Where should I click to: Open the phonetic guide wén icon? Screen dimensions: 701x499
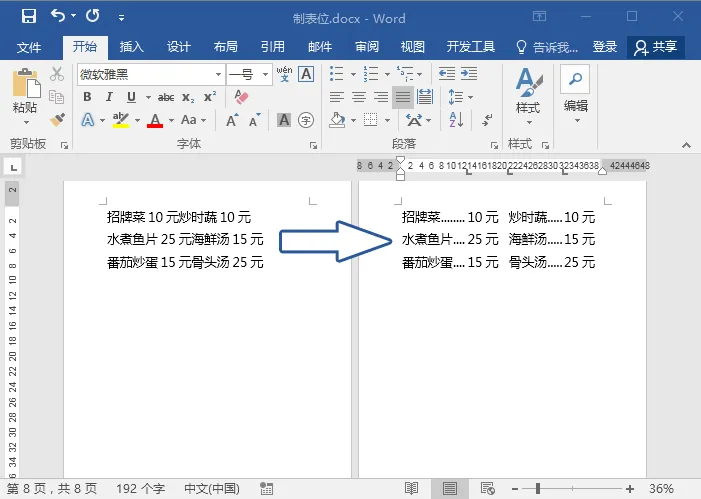(284, 74)
